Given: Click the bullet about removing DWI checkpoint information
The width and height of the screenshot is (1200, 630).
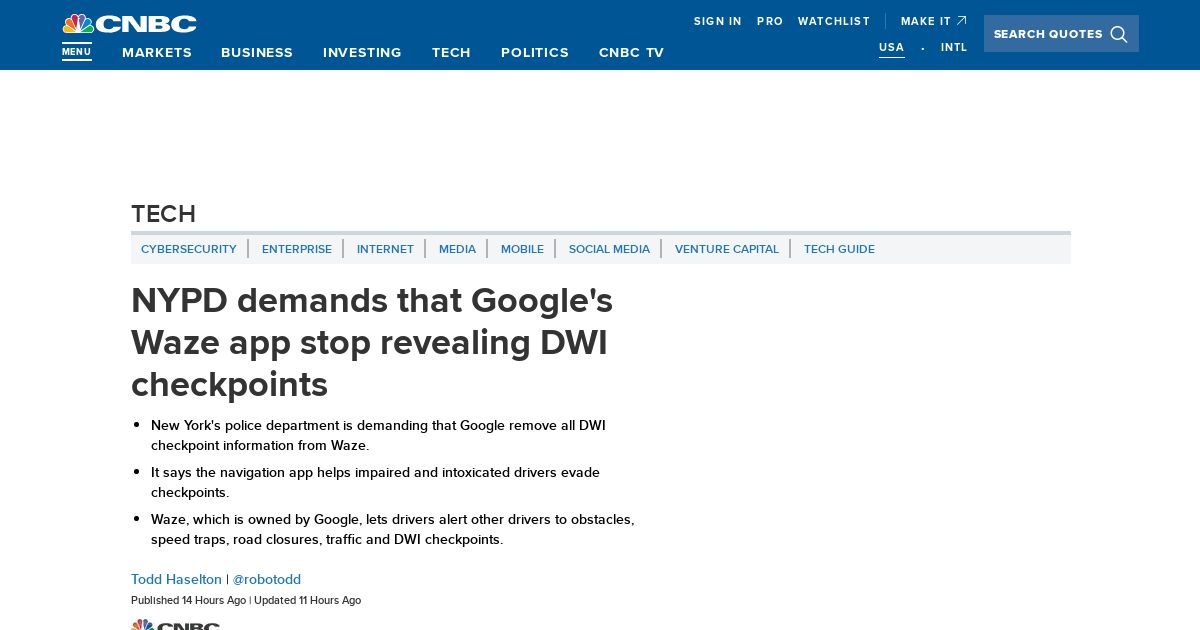Looking at the screenshot, I should coord(378,435).
